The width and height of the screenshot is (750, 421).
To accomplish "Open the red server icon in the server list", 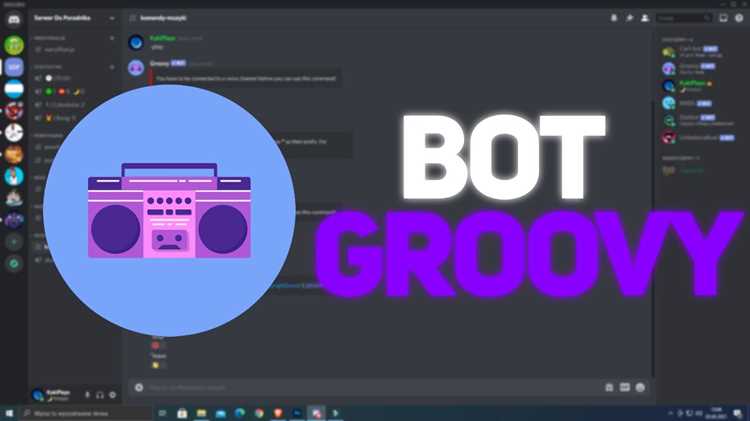I will click(14, 111).
